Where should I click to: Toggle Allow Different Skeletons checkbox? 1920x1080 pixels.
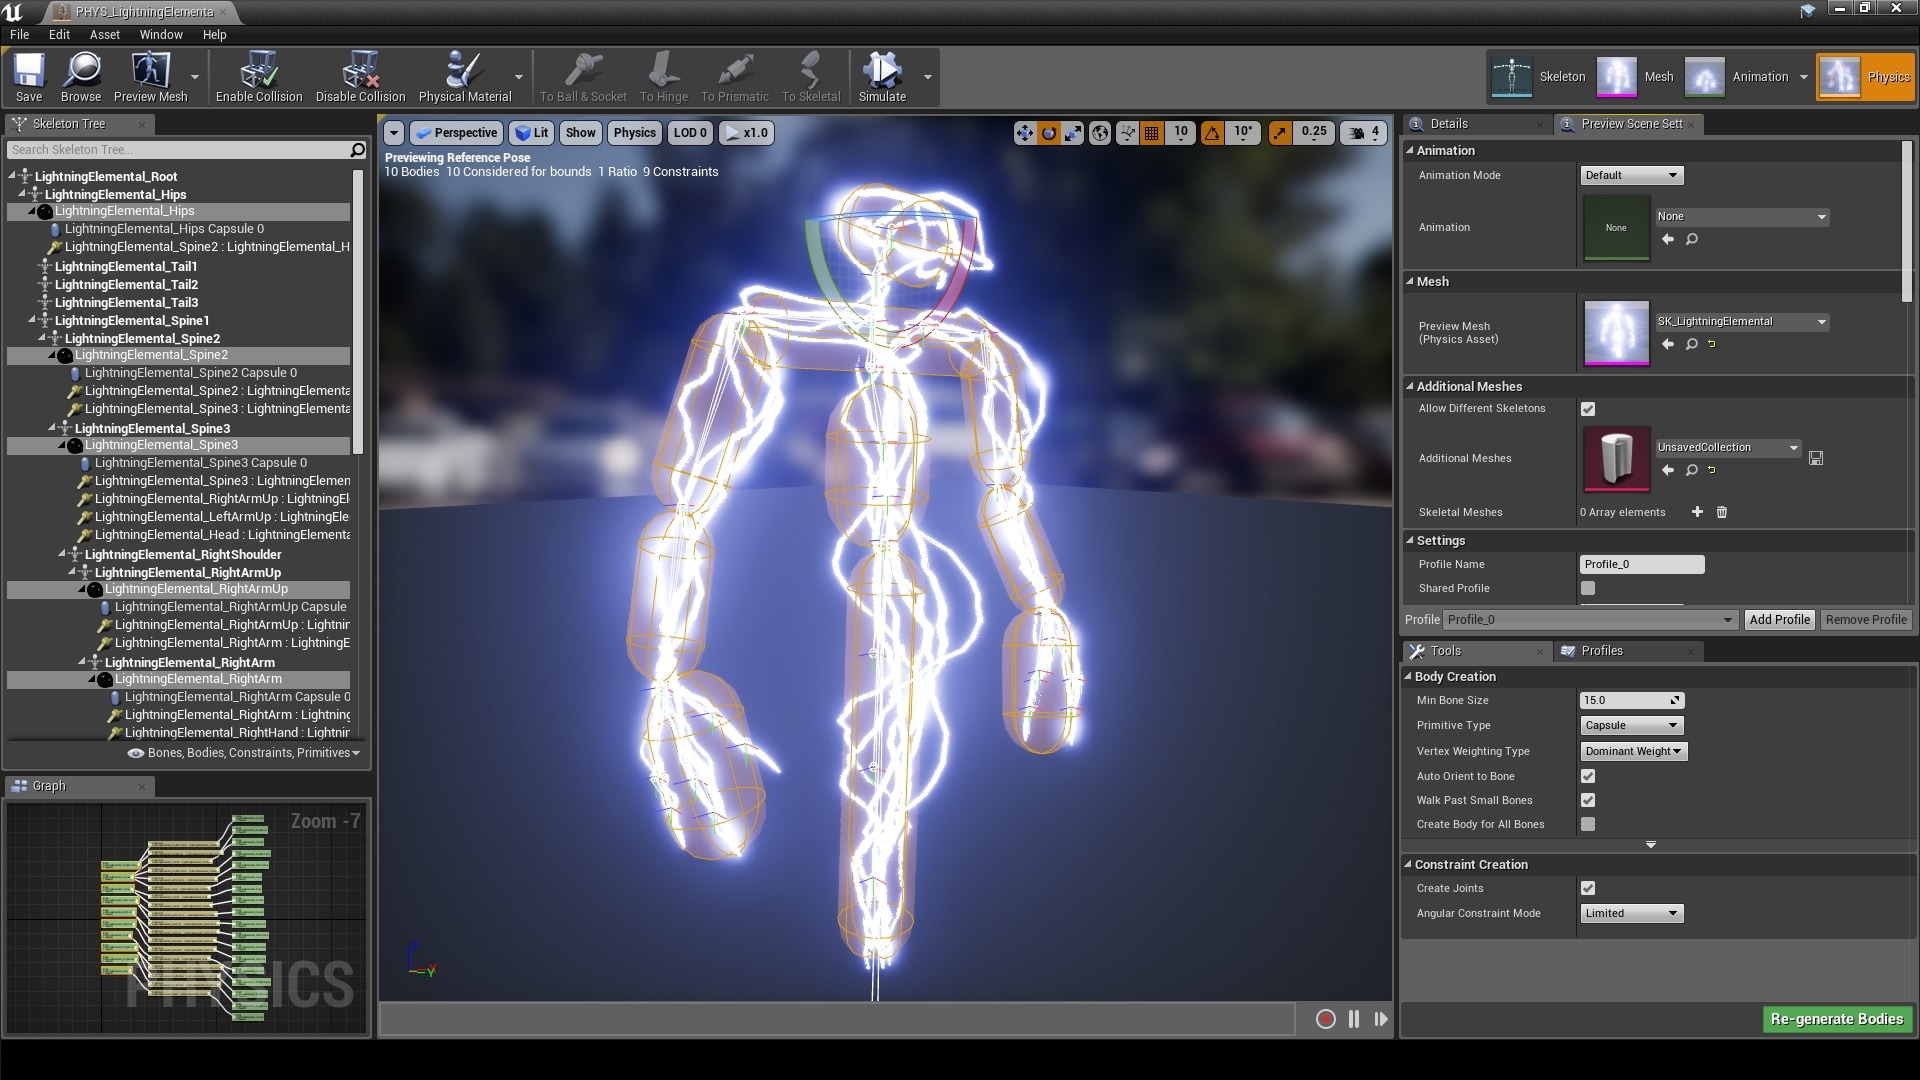1588,409
